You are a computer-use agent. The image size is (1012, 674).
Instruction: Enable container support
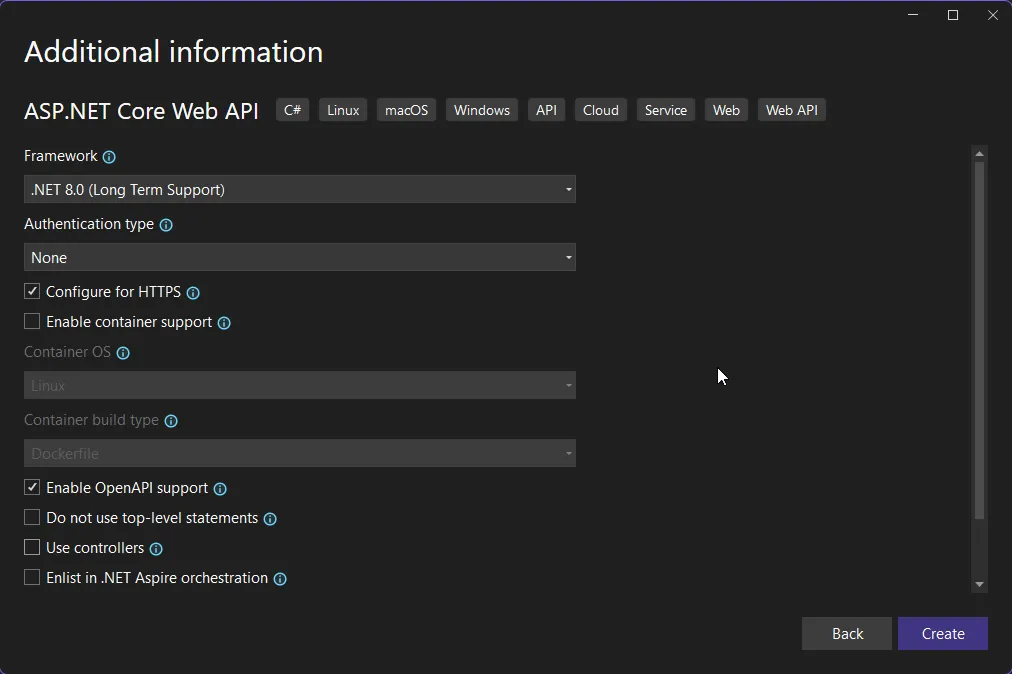[x=31, y=322]
